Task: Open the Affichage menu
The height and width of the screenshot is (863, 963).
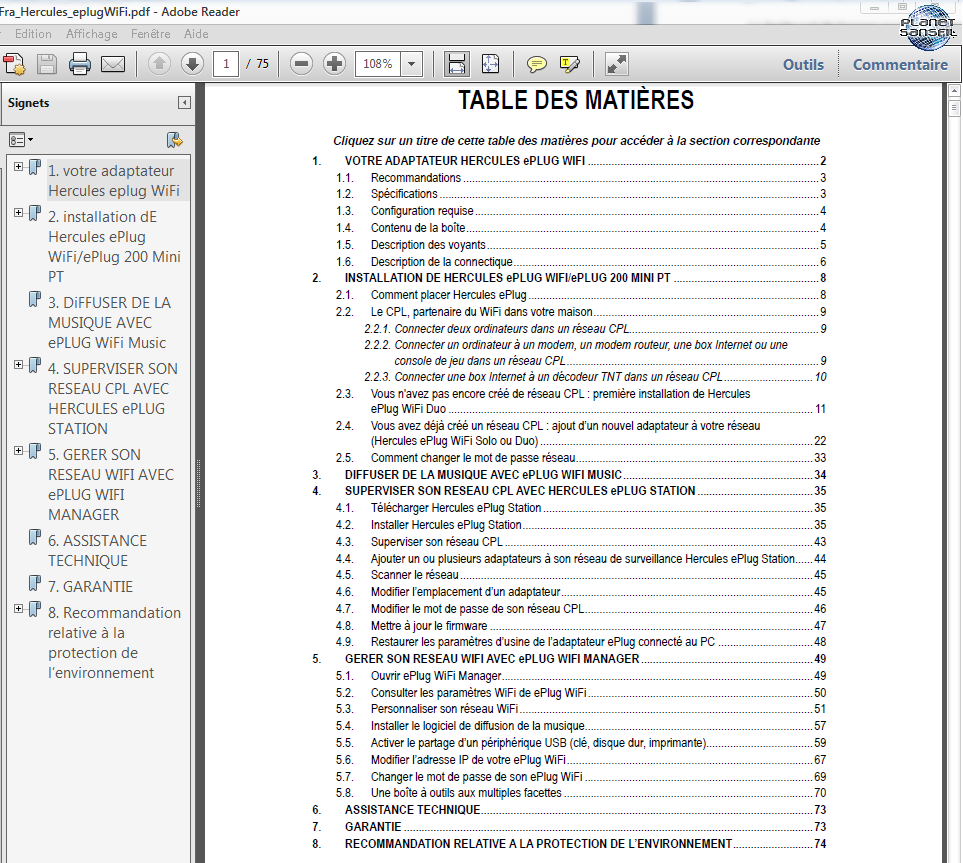Action: point(91,33)
